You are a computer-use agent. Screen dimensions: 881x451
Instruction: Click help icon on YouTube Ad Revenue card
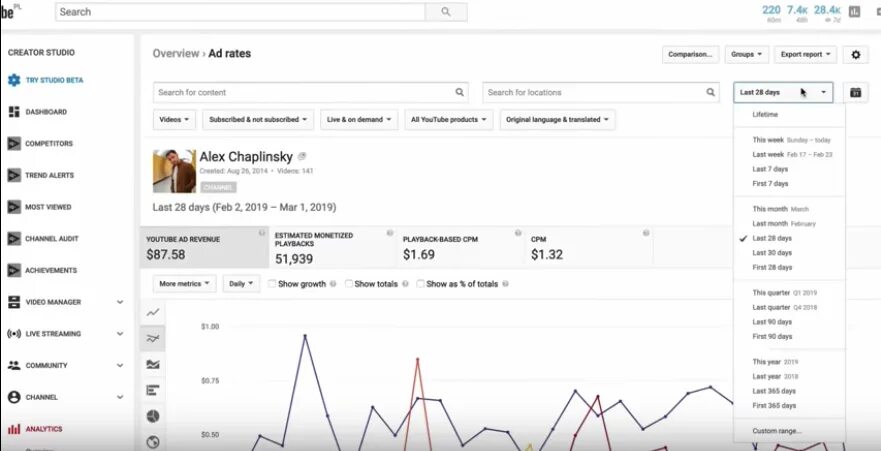tap(262, 233)
